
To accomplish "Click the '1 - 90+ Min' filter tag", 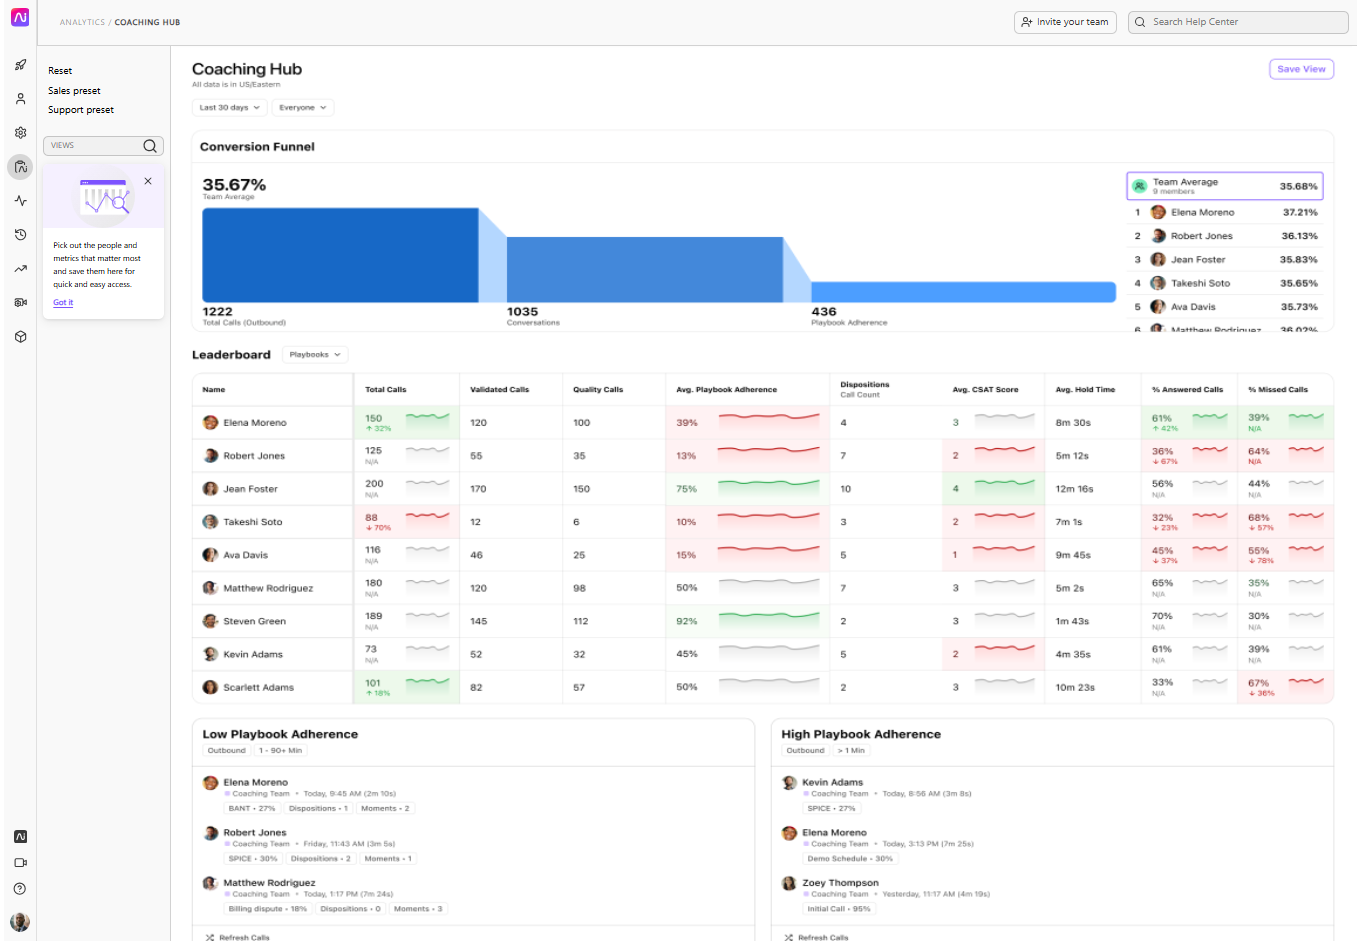I will pos(280,751).
